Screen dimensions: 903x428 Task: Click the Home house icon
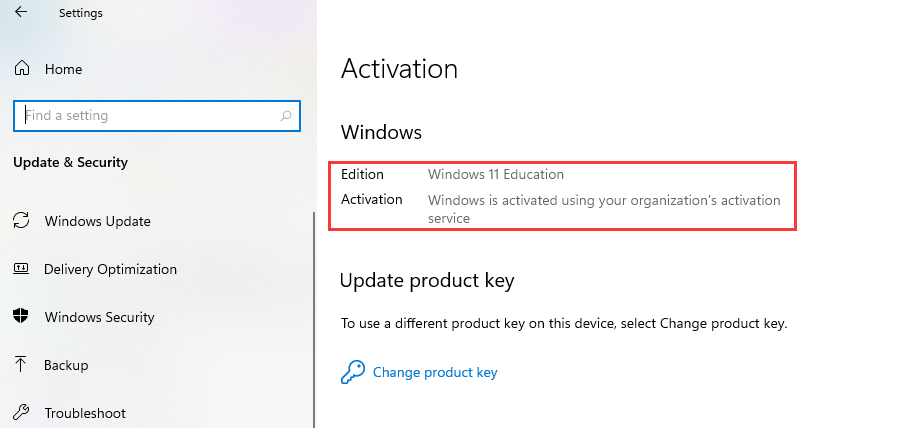(x=21, y=69)
